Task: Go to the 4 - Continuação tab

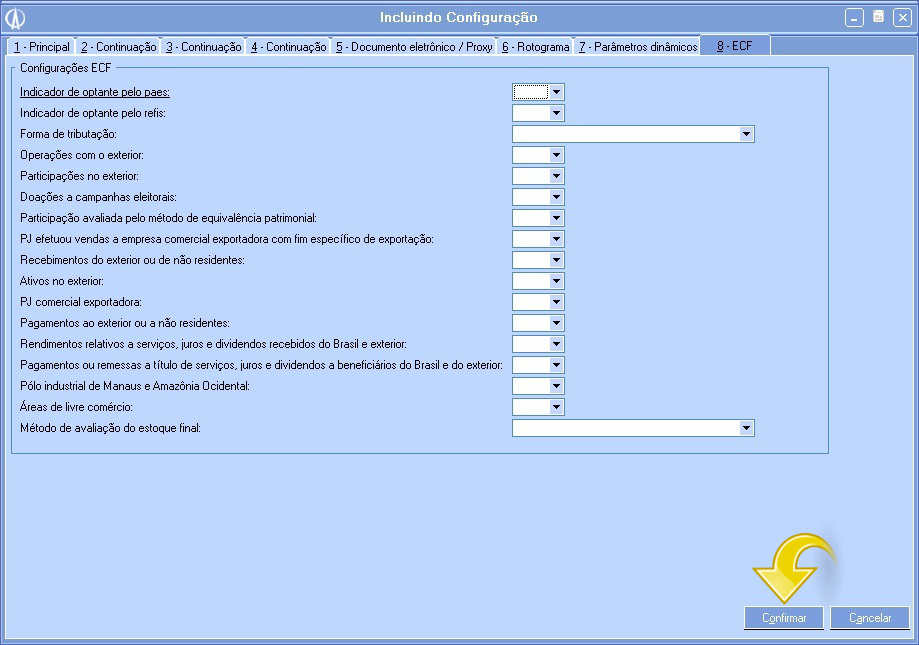Action: (288, 47)
